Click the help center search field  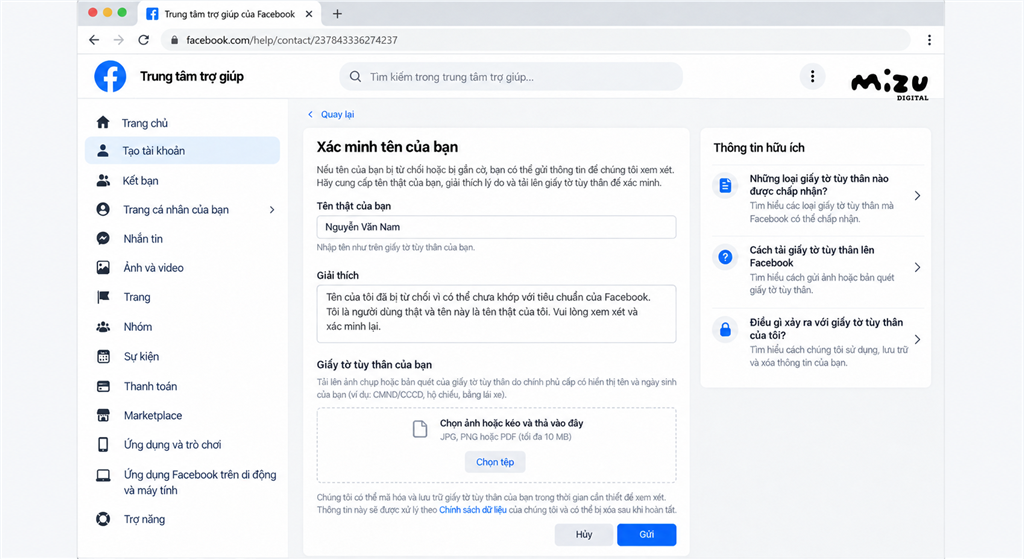point(511,76)
